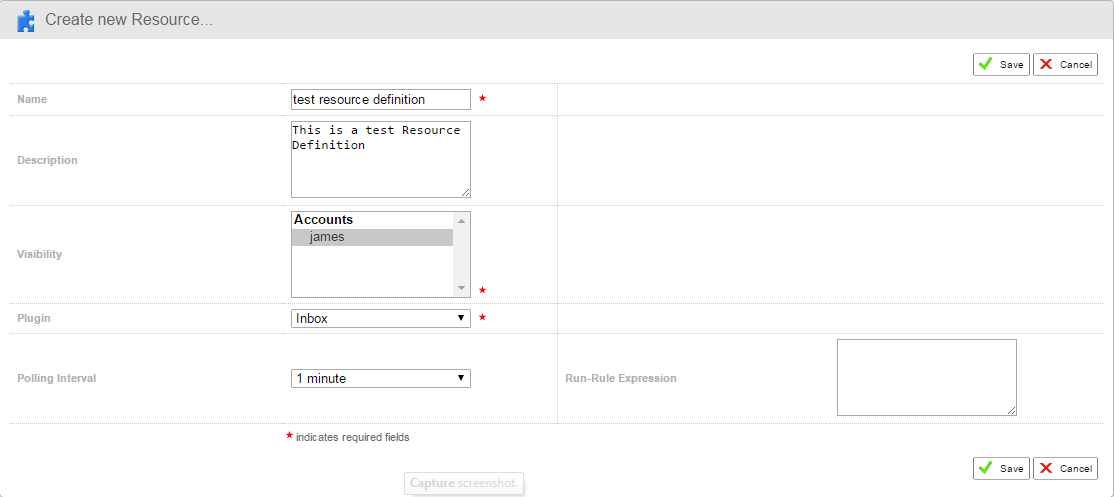
Task: Click the blue puzzle piece header icon
Action: point(26,20)
